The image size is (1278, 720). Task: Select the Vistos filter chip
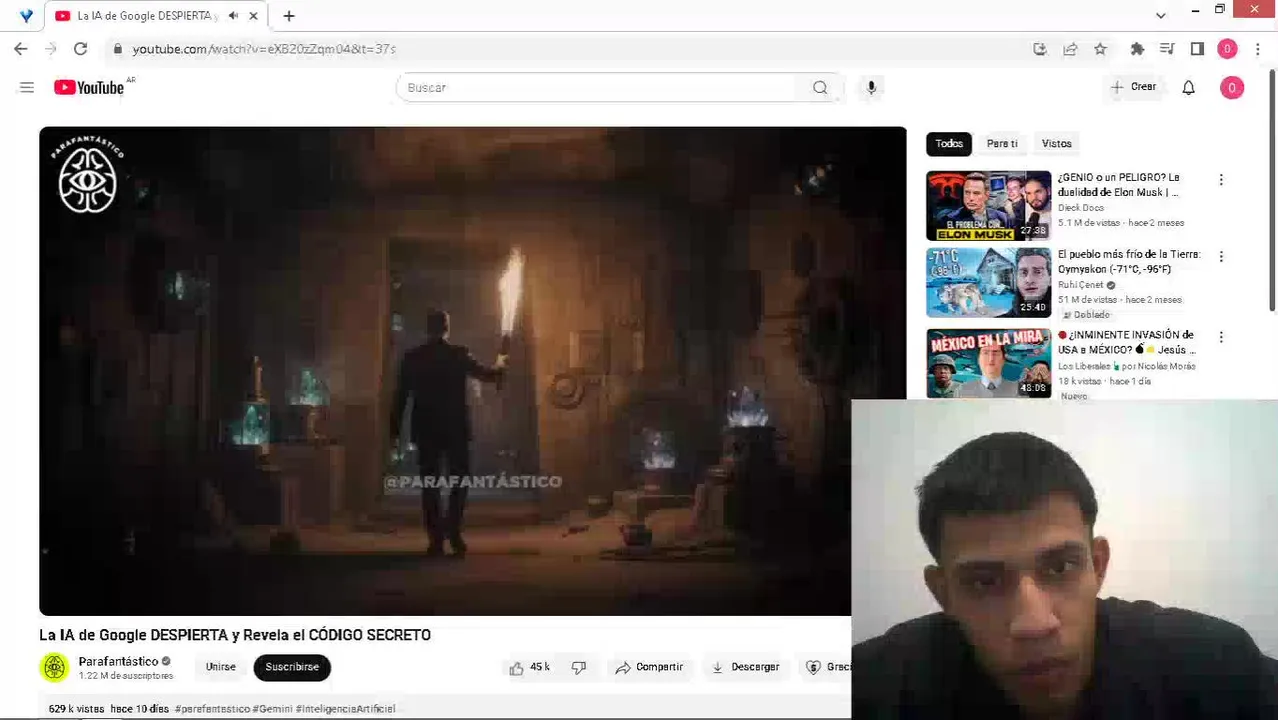point(1056,144)
